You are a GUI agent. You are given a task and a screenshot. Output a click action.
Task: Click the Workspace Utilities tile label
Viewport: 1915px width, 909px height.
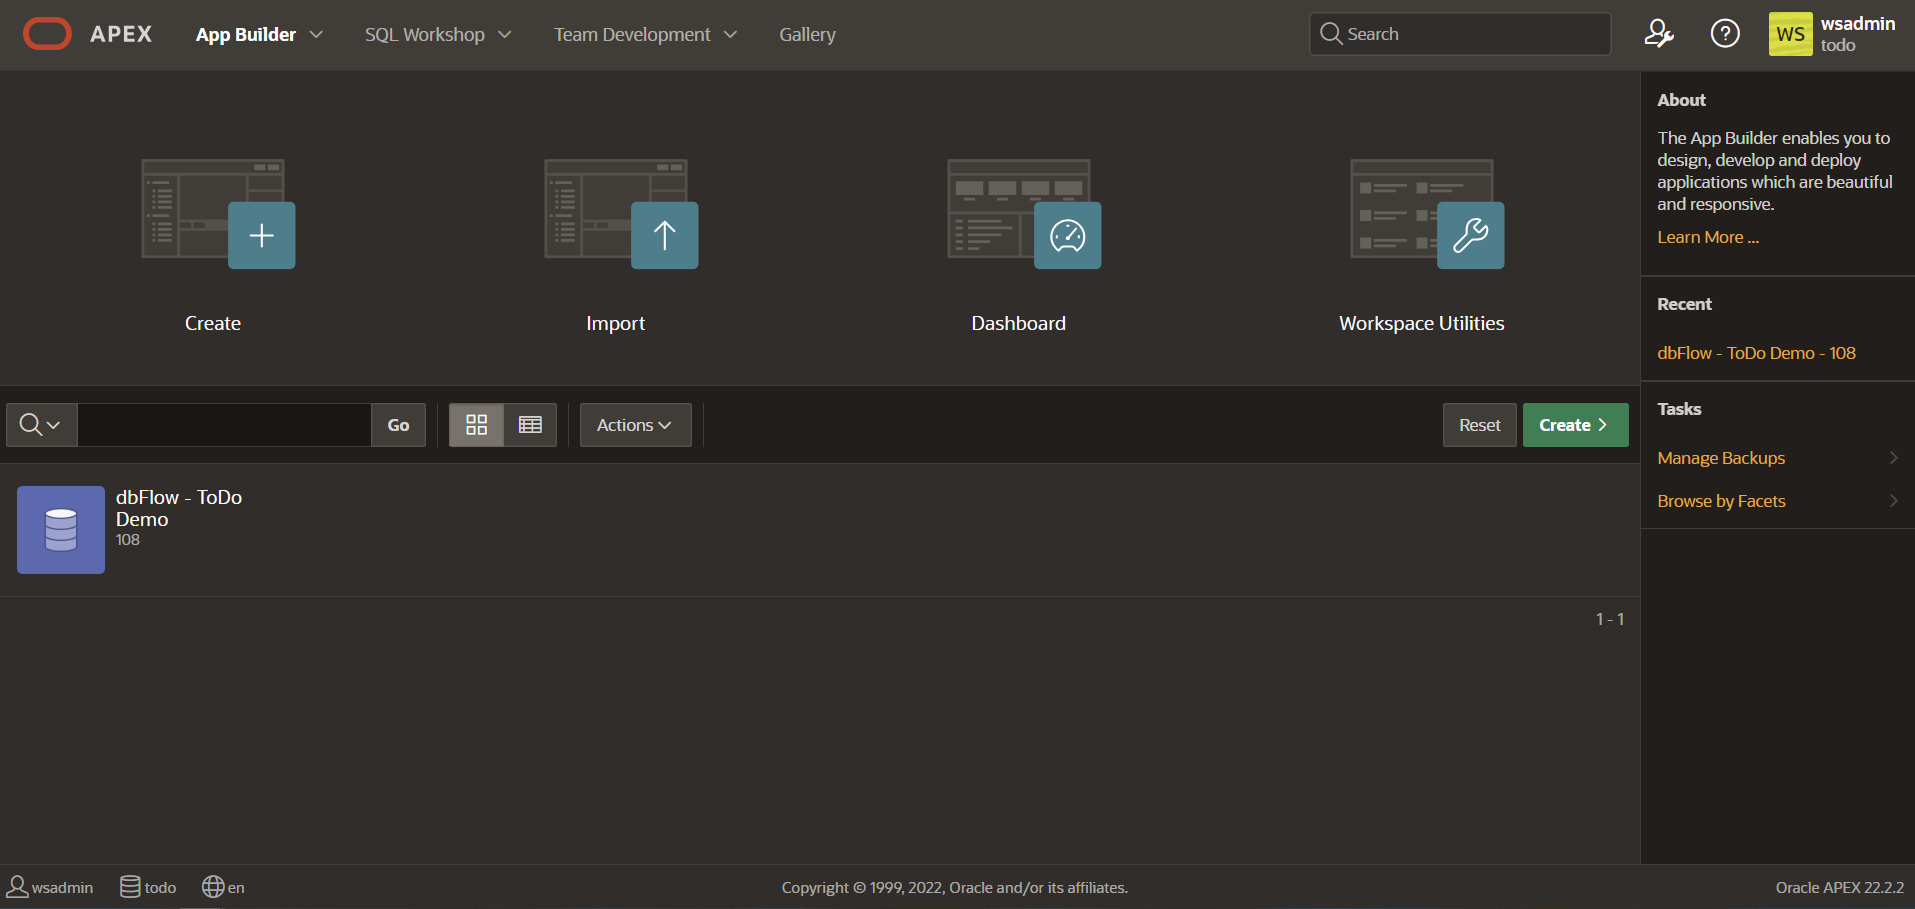[1422, 323]
